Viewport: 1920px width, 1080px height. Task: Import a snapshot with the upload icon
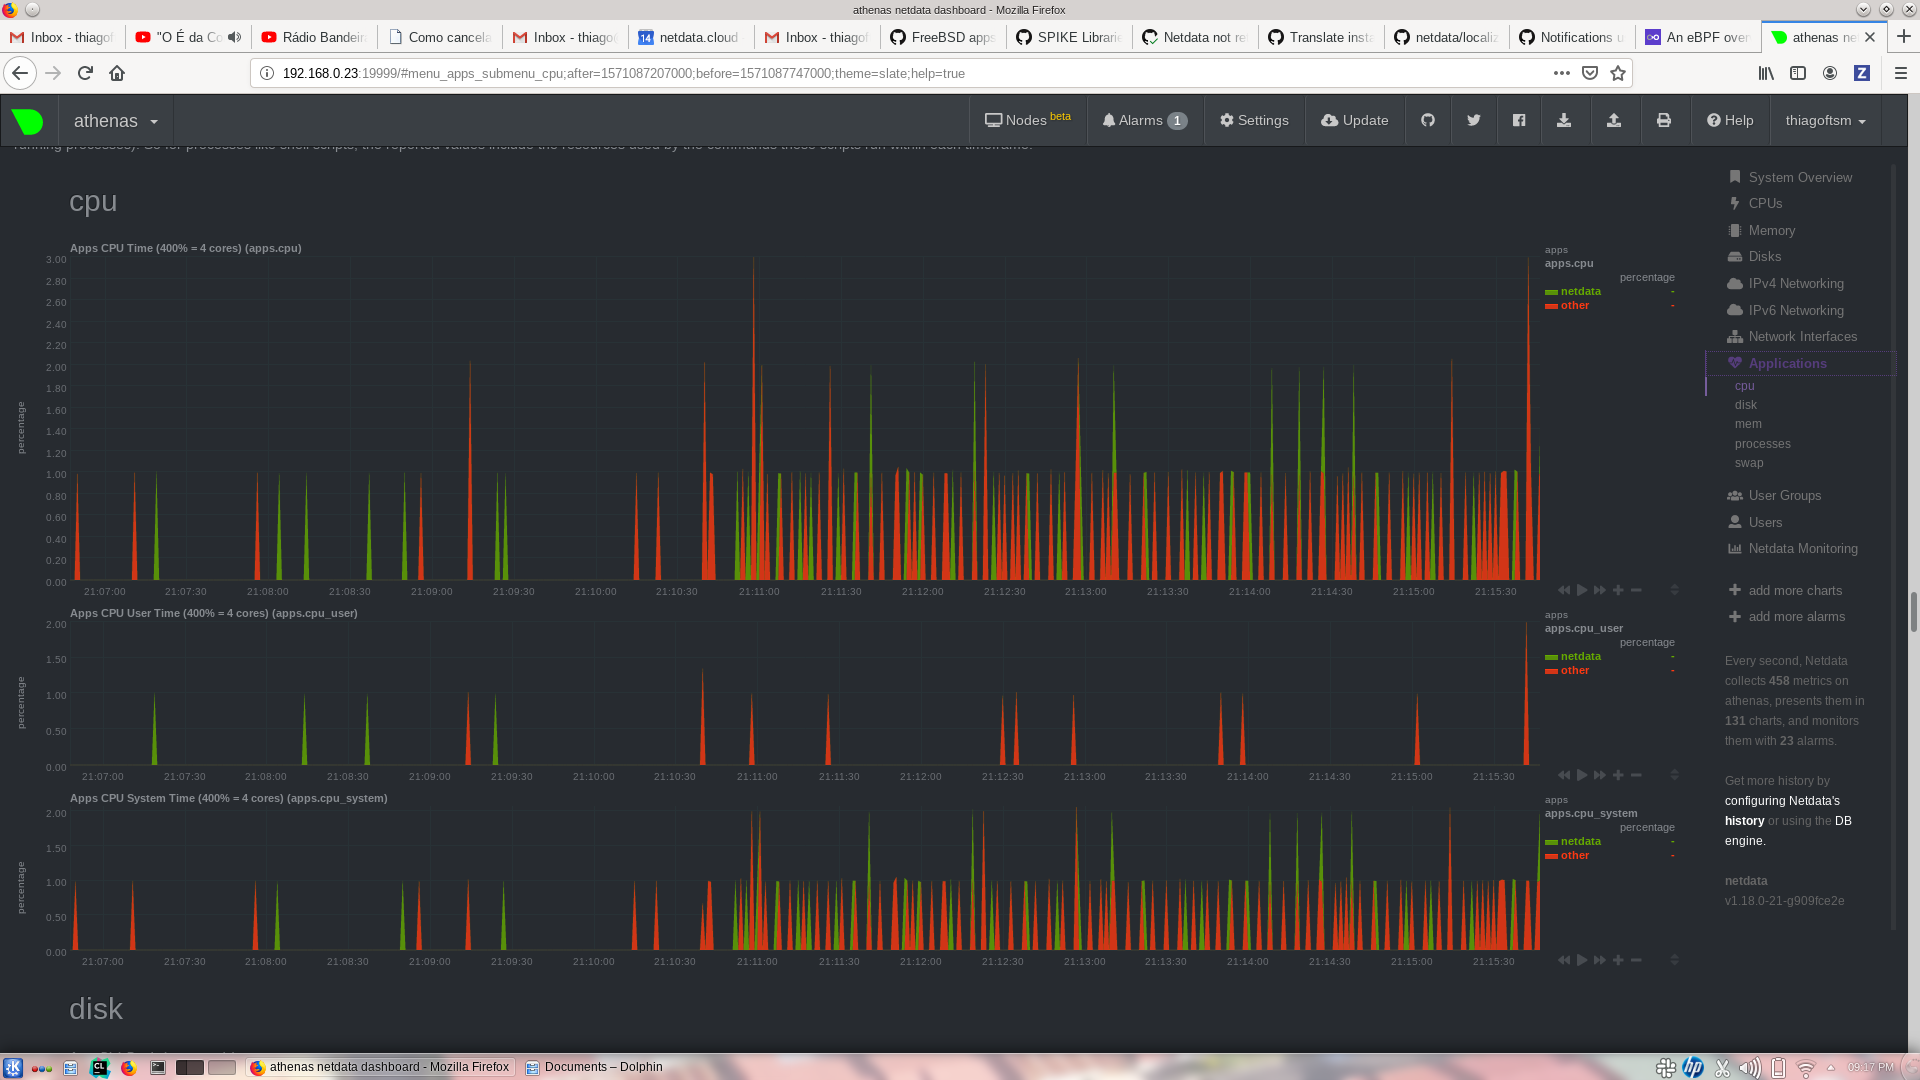tap(1614, 120)
